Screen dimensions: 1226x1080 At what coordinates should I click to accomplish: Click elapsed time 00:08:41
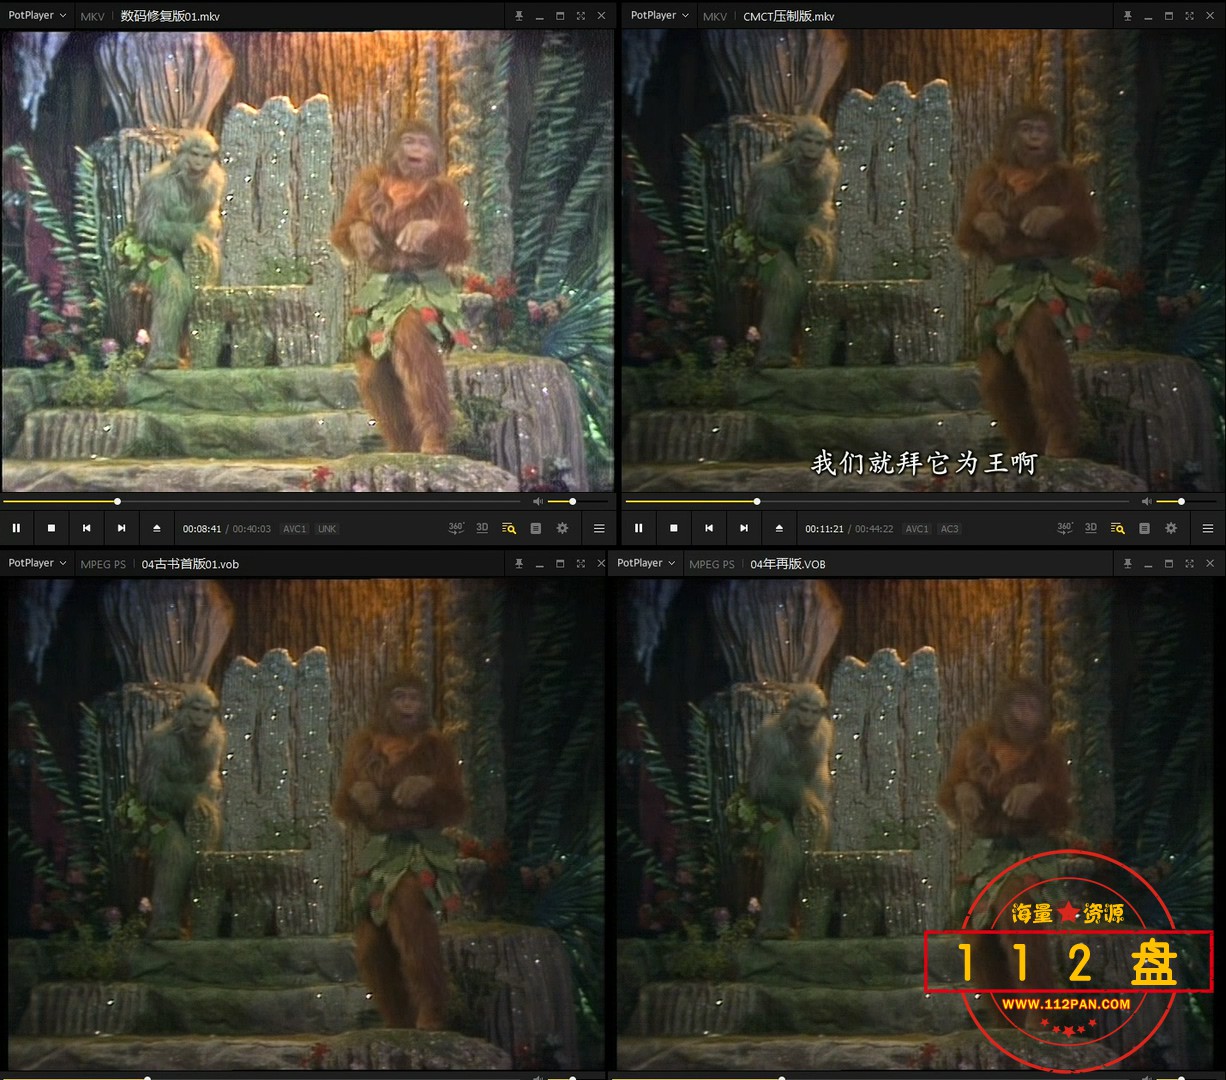(x=202, y=529)
